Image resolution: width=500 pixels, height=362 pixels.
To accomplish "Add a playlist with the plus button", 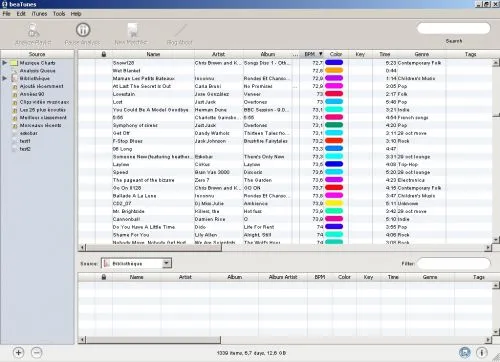I will tap(19, 353).
